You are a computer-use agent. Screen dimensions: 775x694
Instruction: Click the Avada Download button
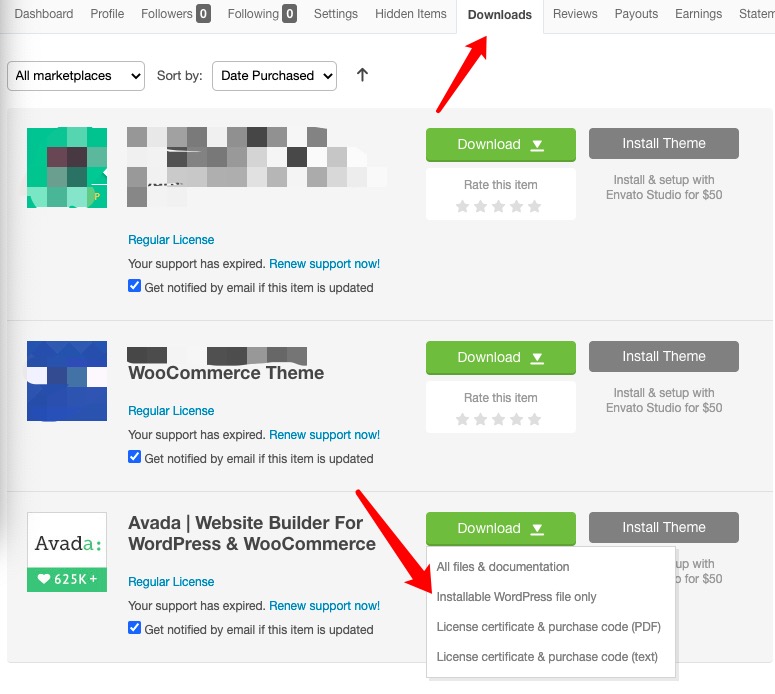pyautogui.click(x=501, y=528)
